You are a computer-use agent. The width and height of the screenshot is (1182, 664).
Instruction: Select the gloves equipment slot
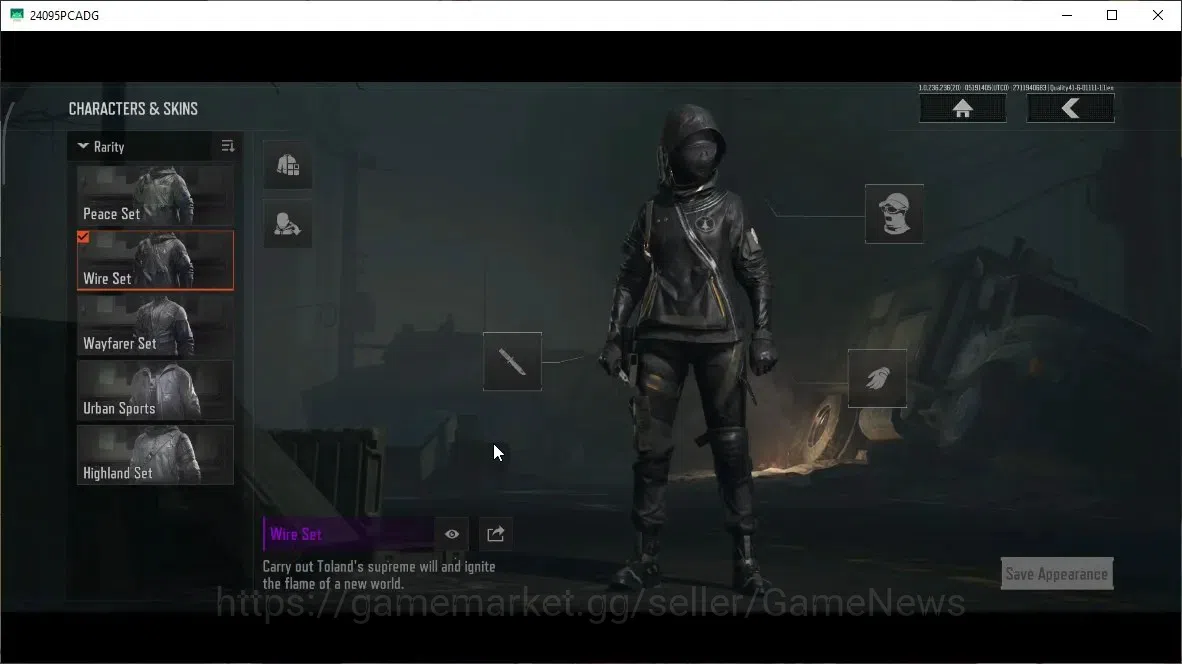tap(877, 378)
